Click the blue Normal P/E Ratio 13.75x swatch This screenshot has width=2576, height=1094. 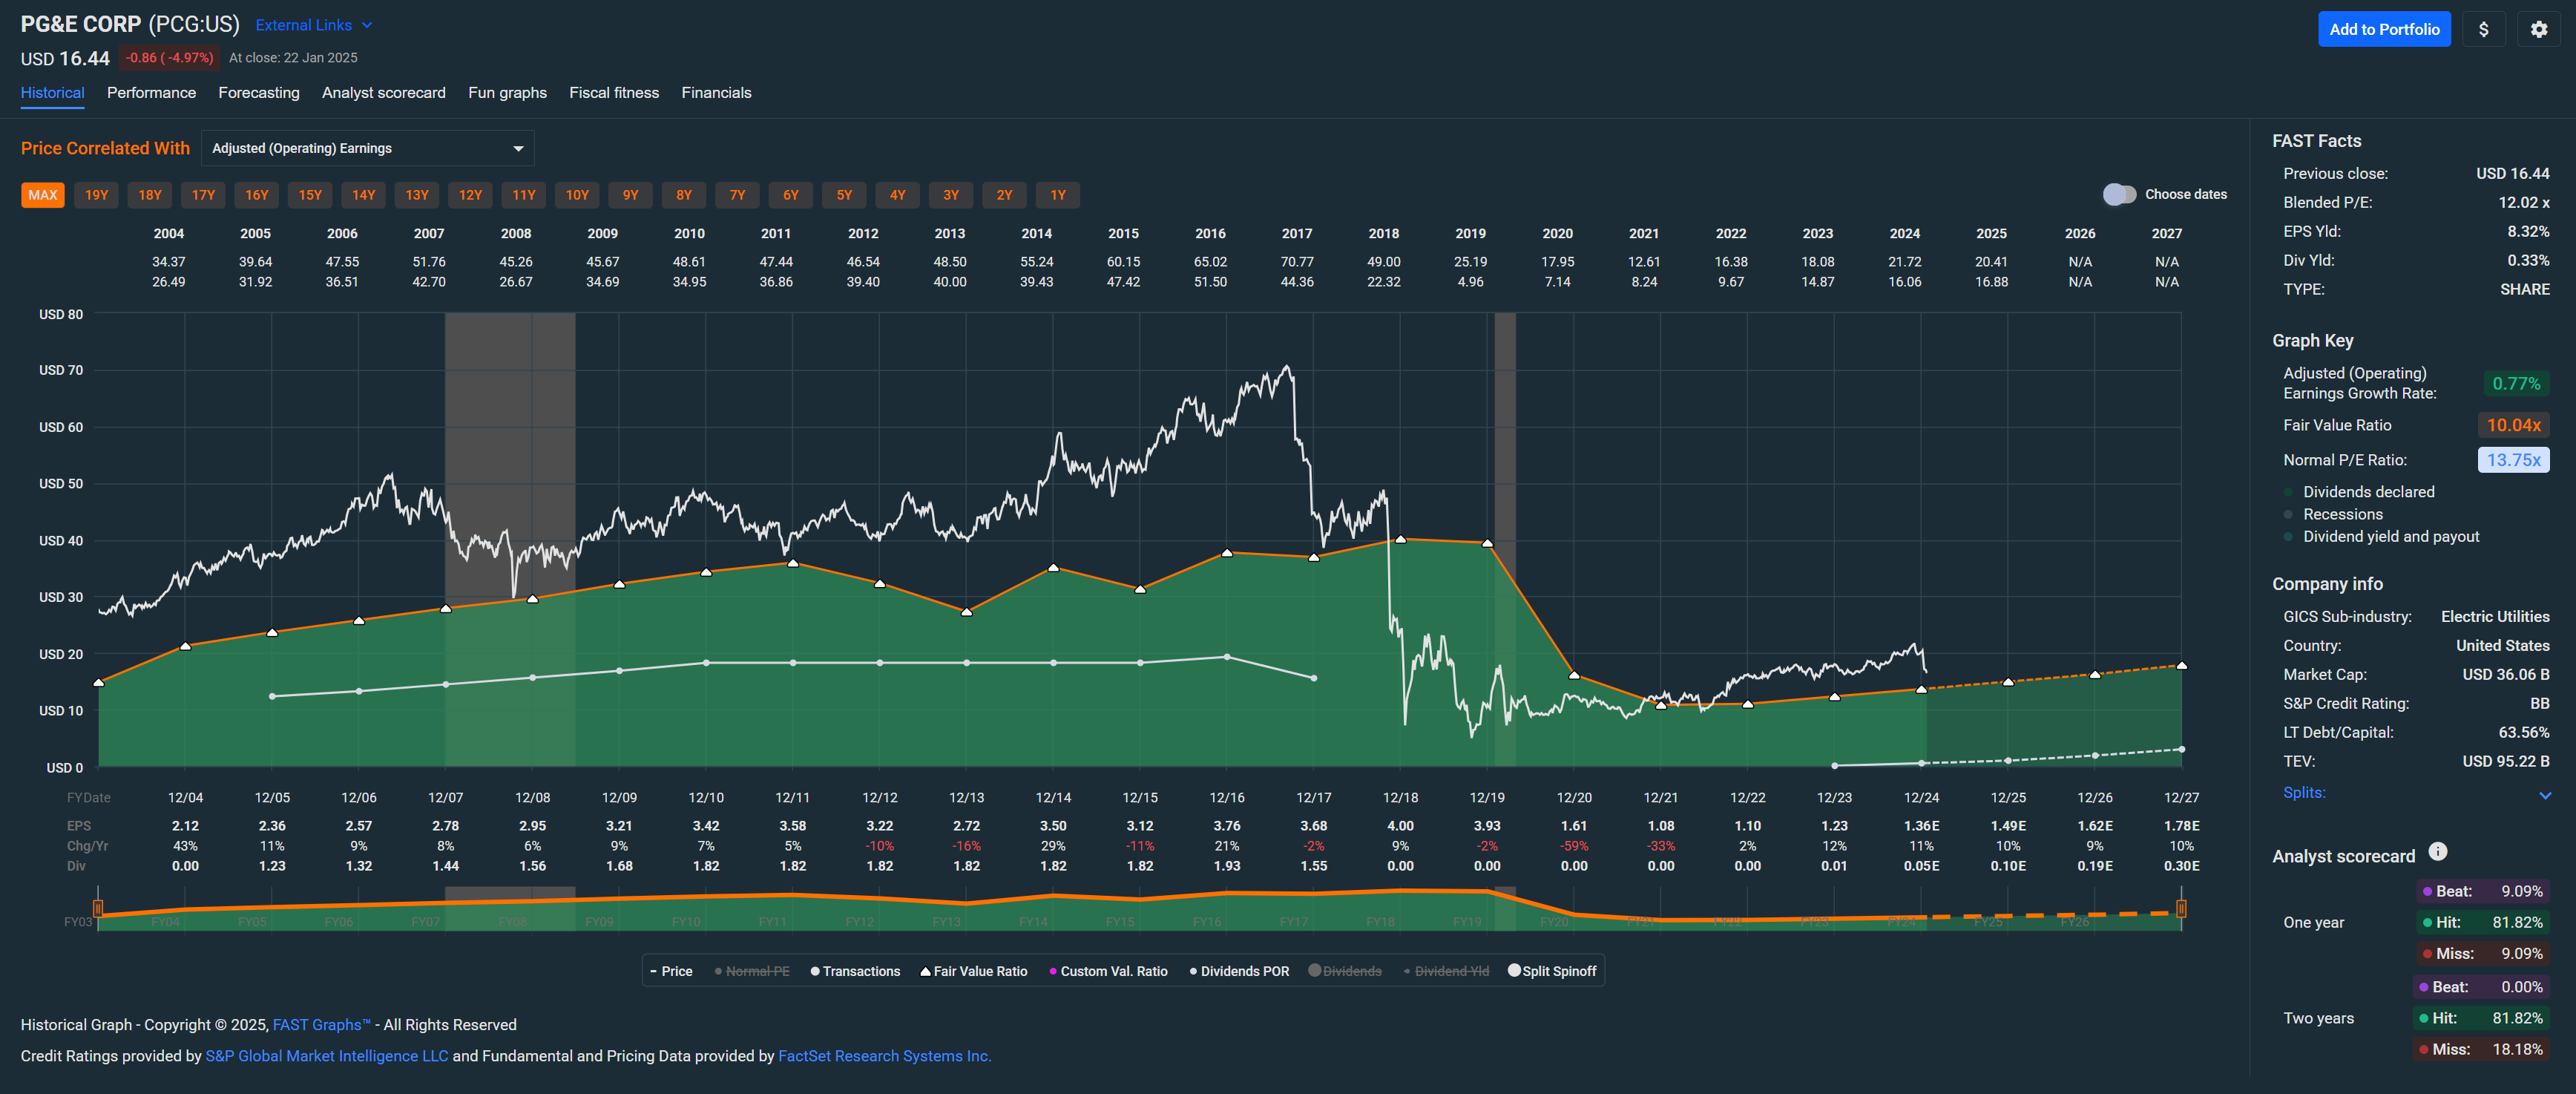tap(2513, 460)
